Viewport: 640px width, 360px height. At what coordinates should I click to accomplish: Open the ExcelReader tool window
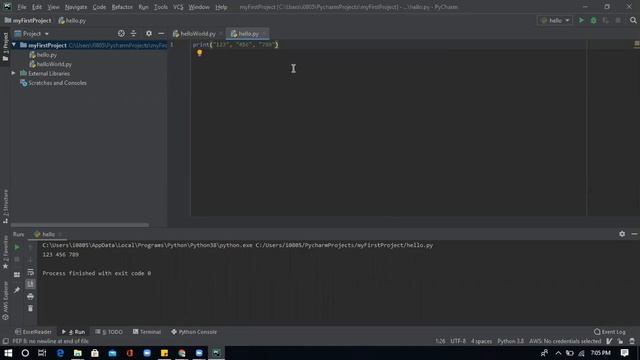coord(33,332)
